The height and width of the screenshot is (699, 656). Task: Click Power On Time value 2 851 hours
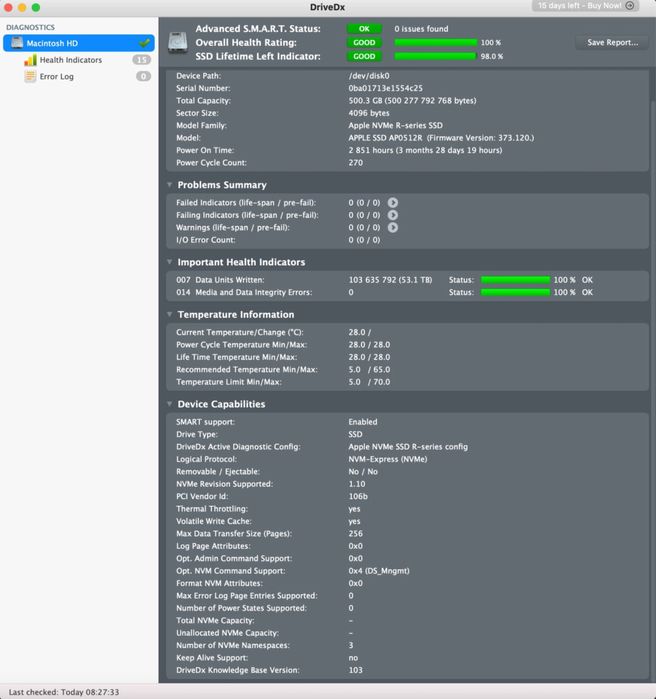coord(425,150)
